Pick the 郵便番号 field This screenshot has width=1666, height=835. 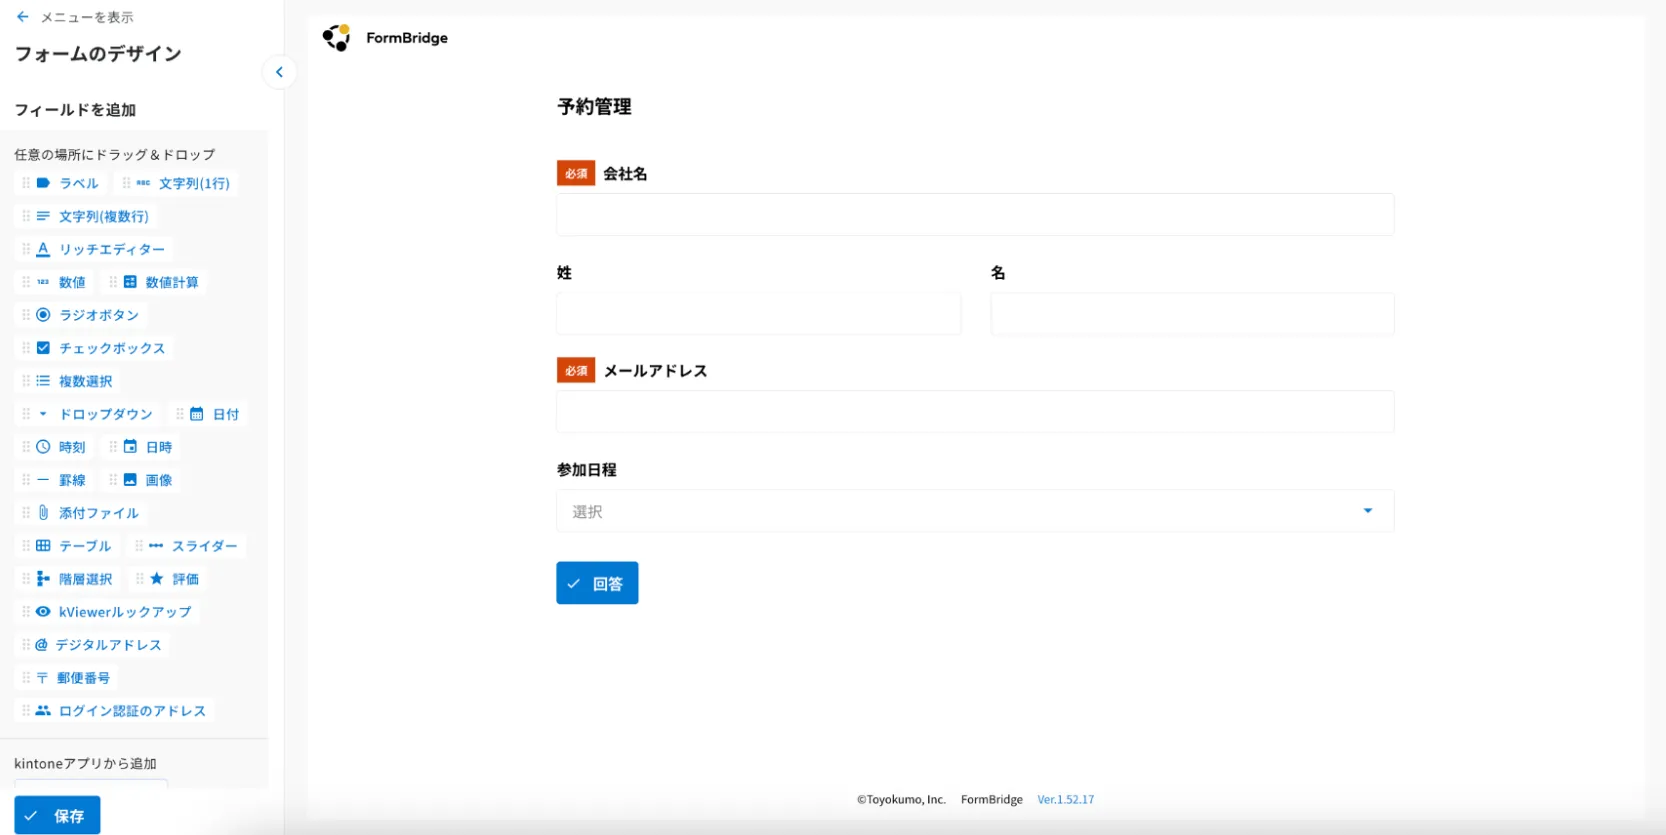pyautogui.click(x=66, y=678)
